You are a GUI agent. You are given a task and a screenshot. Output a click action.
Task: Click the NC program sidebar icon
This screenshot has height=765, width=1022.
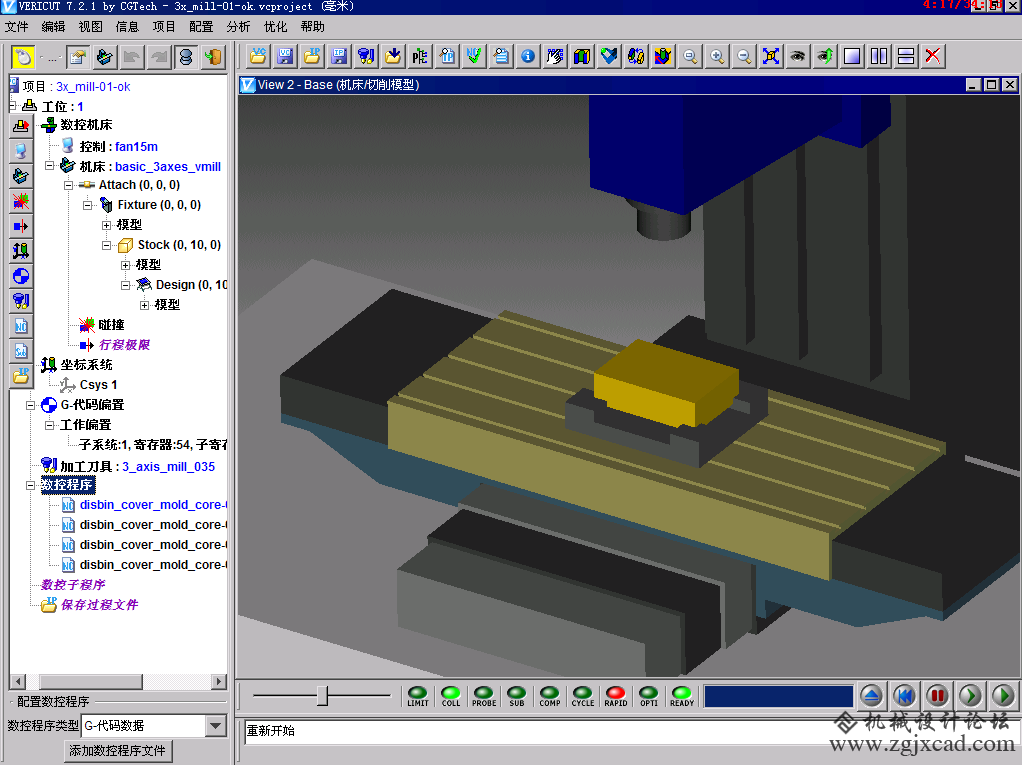[21, 326]
